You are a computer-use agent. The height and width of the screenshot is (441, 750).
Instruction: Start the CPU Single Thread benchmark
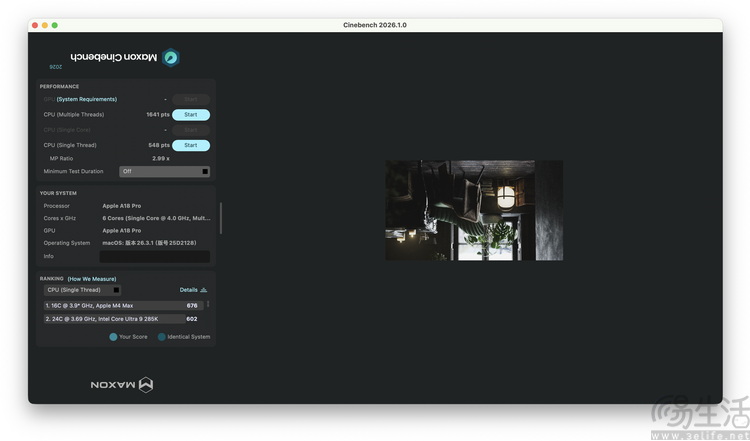pos(190,146)
